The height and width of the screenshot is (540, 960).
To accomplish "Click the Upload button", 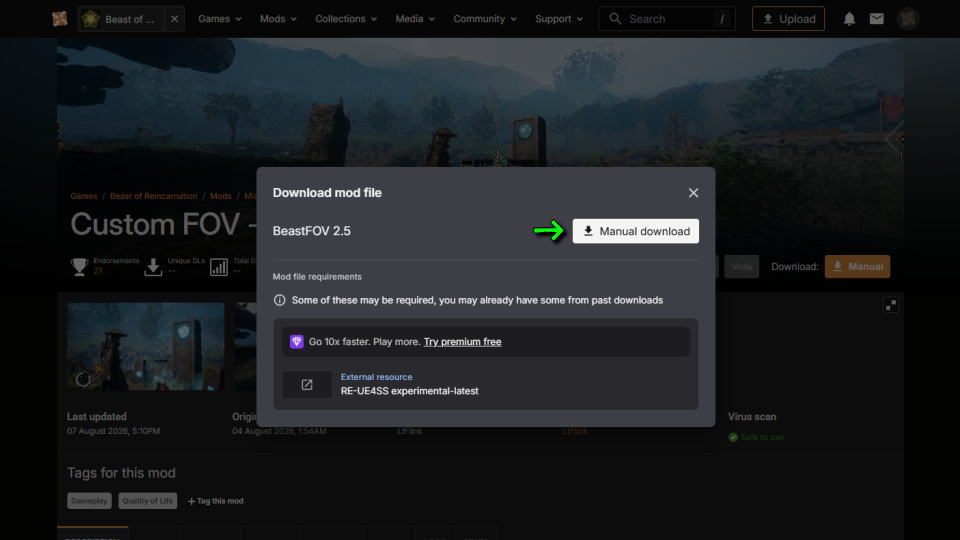I will pyautogui.click(x=788, y=19).
